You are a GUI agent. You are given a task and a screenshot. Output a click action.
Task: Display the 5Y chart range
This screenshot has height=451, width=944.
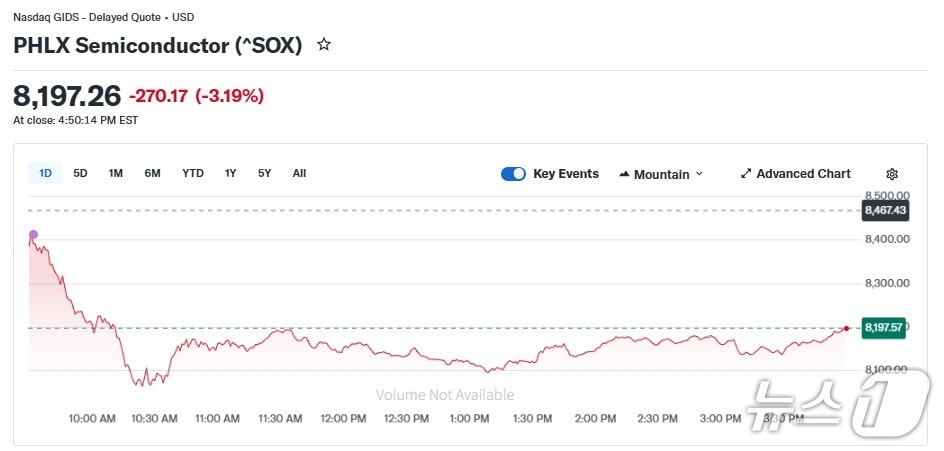click(x=264, y=173)
